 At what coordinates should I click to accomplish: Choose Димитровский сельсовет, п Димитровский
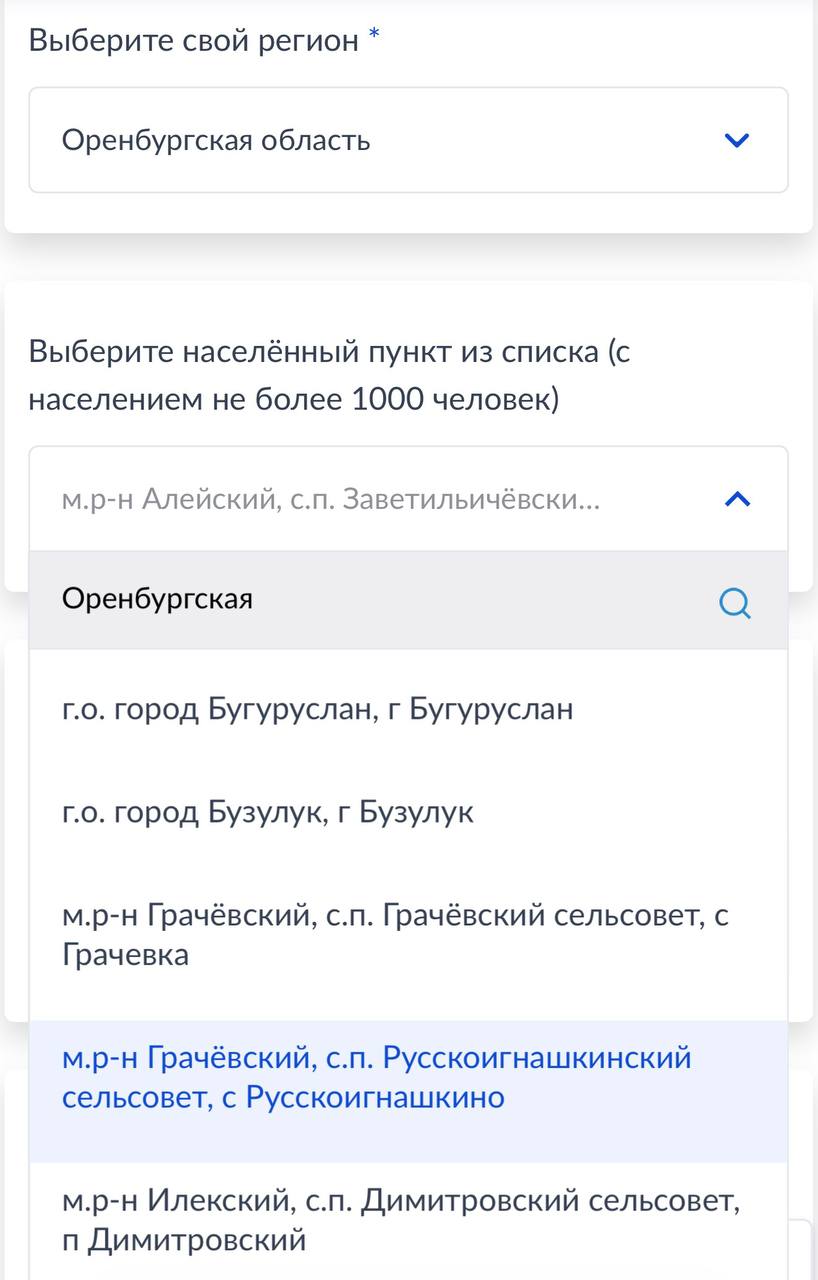click(401, 1220)
